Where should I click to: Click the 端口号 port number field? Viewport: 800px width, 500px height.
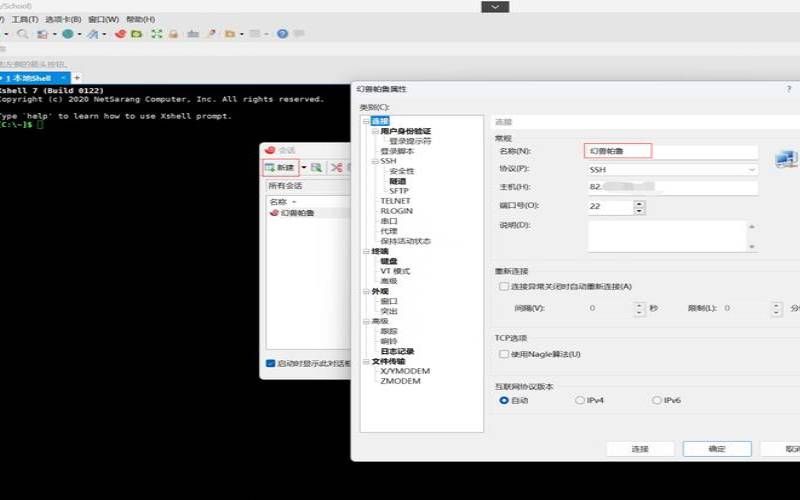click(611, 207)
